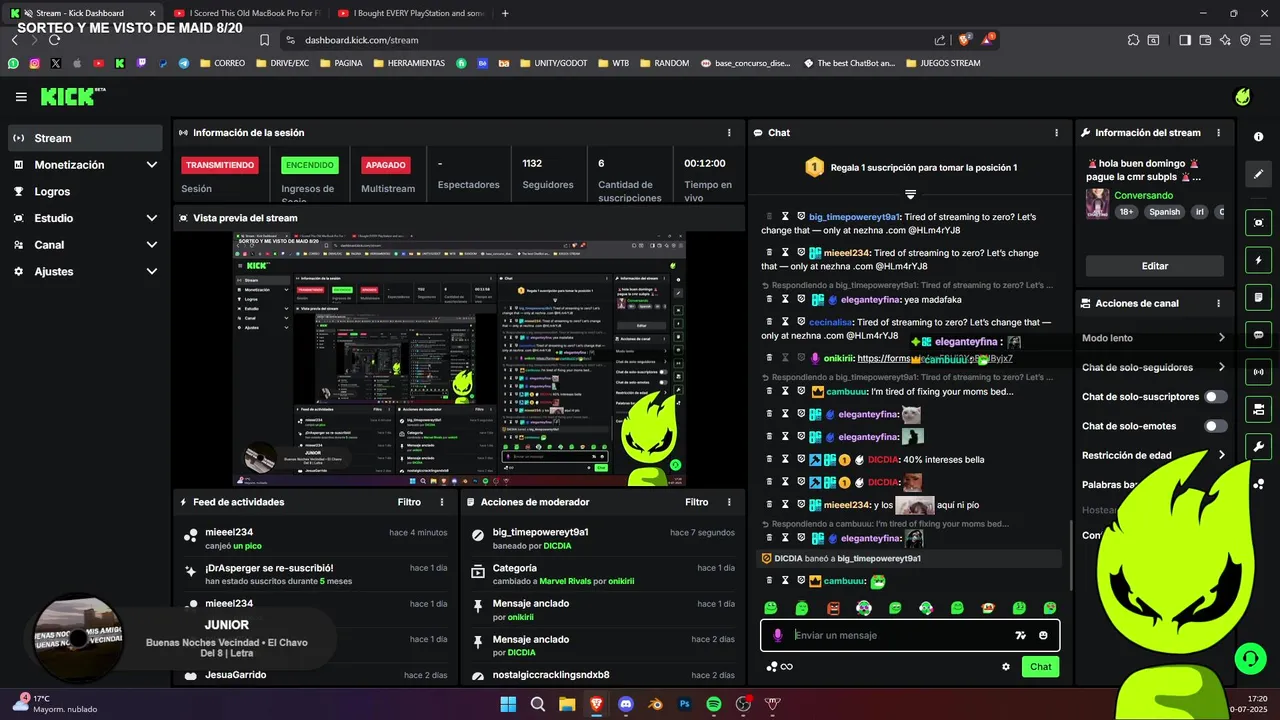Switch to 'I Bought EVERY PlayStation' tab
The width and height of the screenshot is (1280, 720).
coord(411,13)
